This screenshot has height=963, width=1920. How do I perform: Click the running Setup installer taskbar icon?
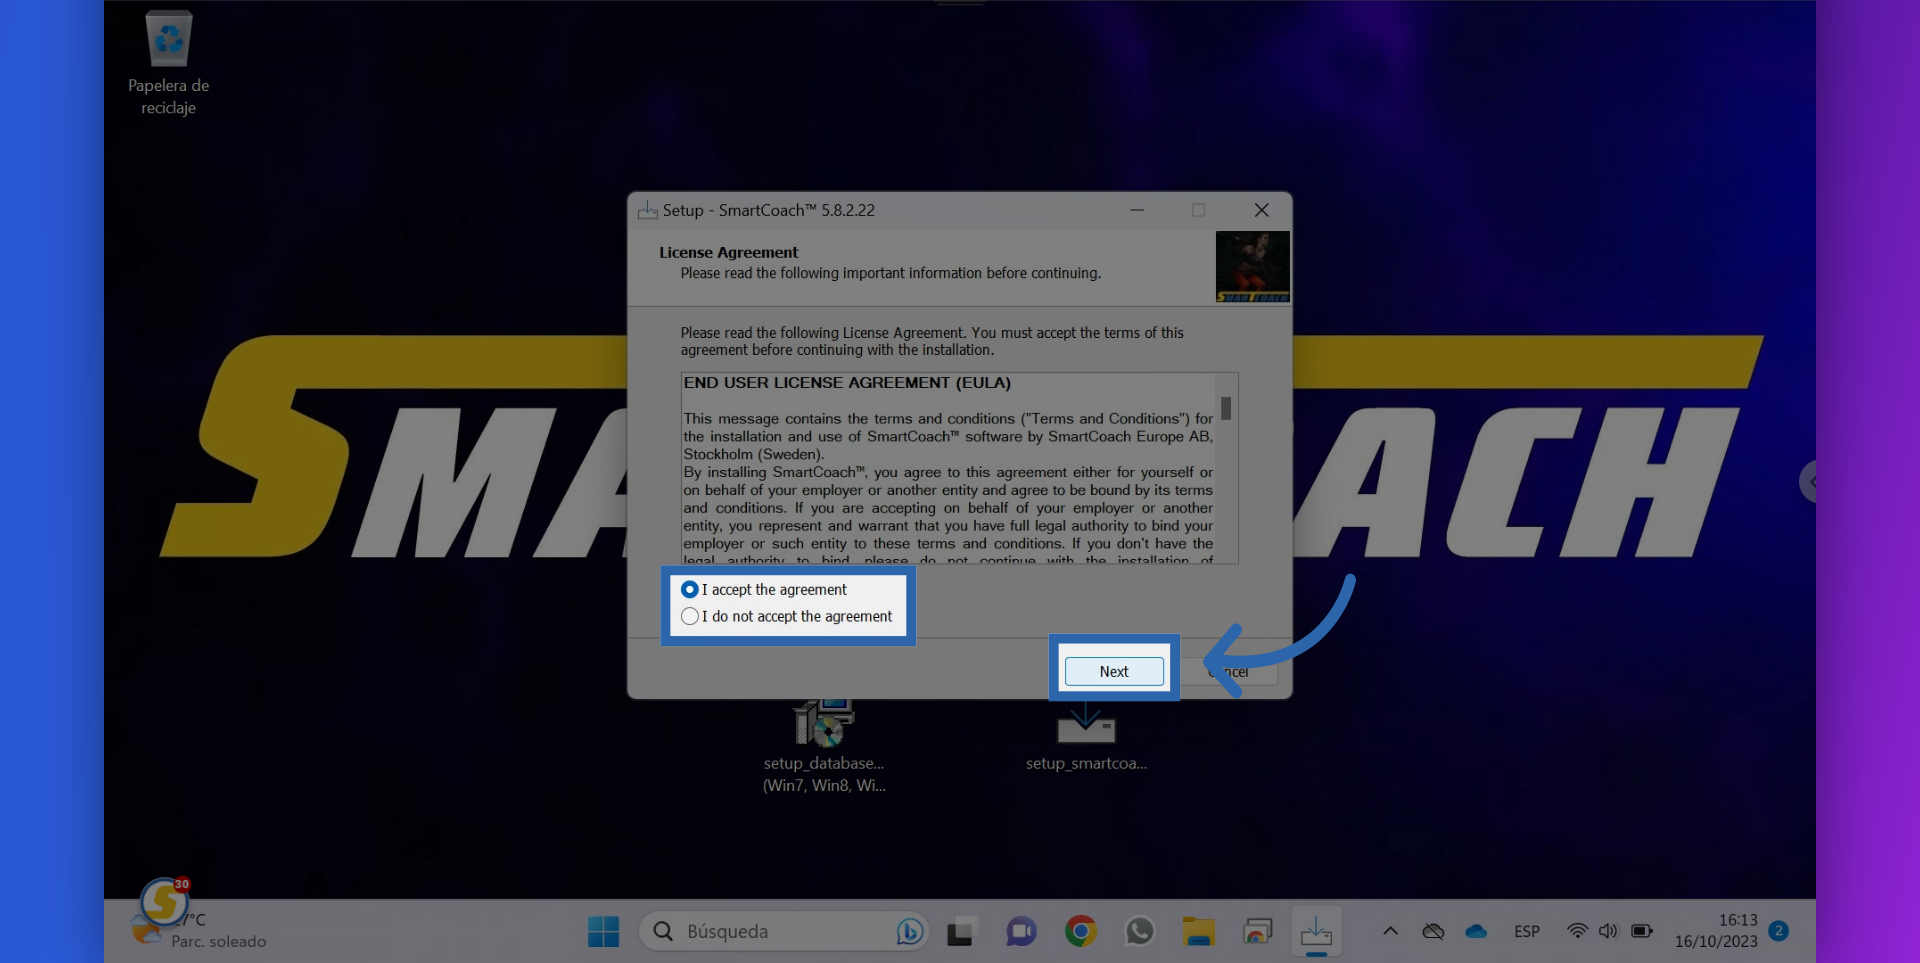tap(1316, 932)
